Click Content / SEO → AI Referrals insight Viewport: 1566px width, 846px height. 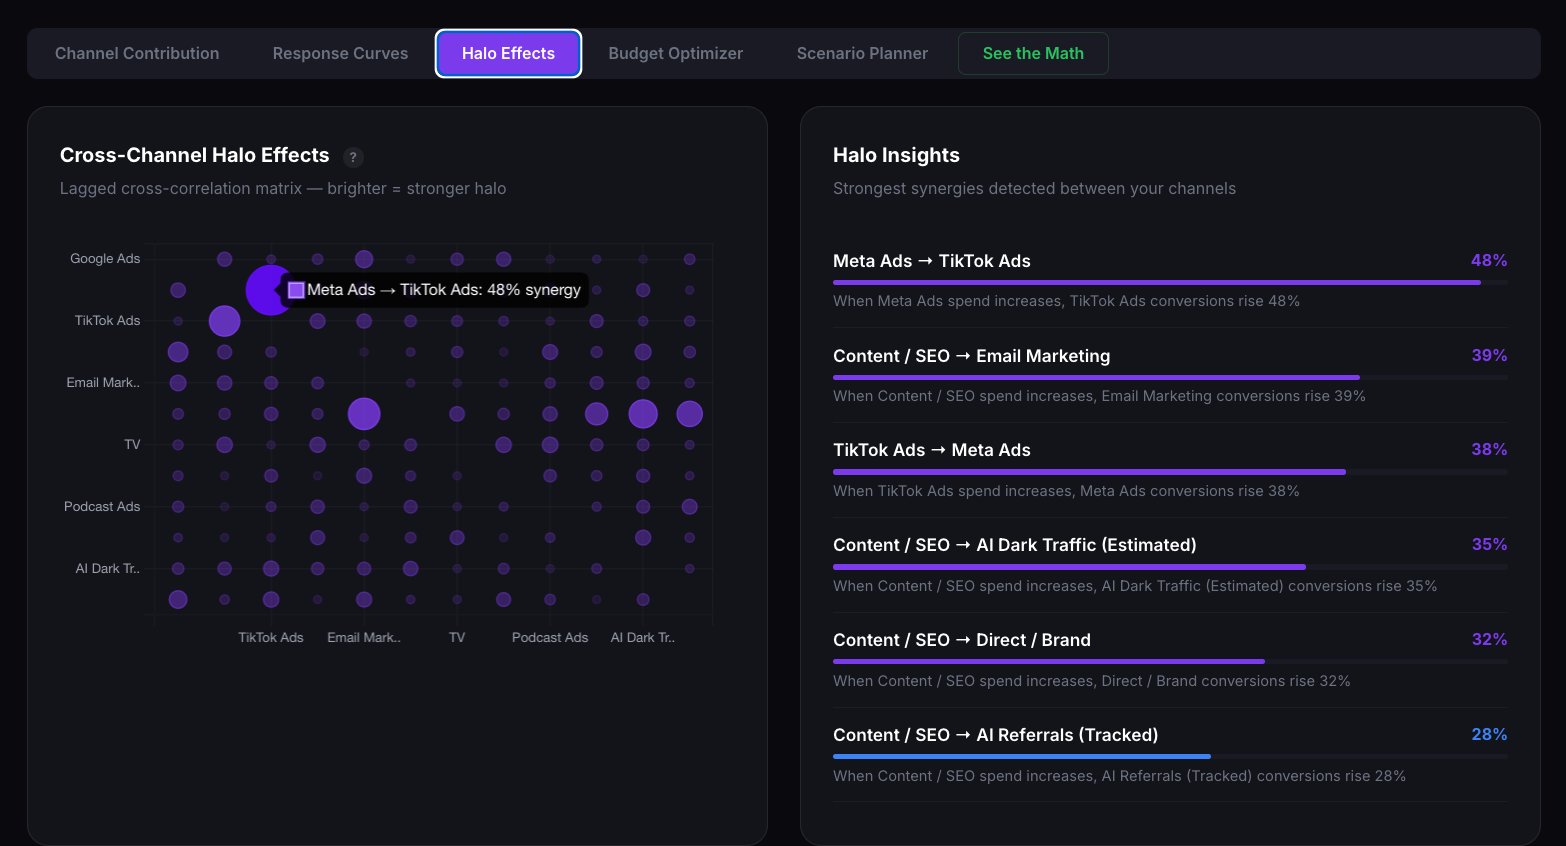point(995,735)
